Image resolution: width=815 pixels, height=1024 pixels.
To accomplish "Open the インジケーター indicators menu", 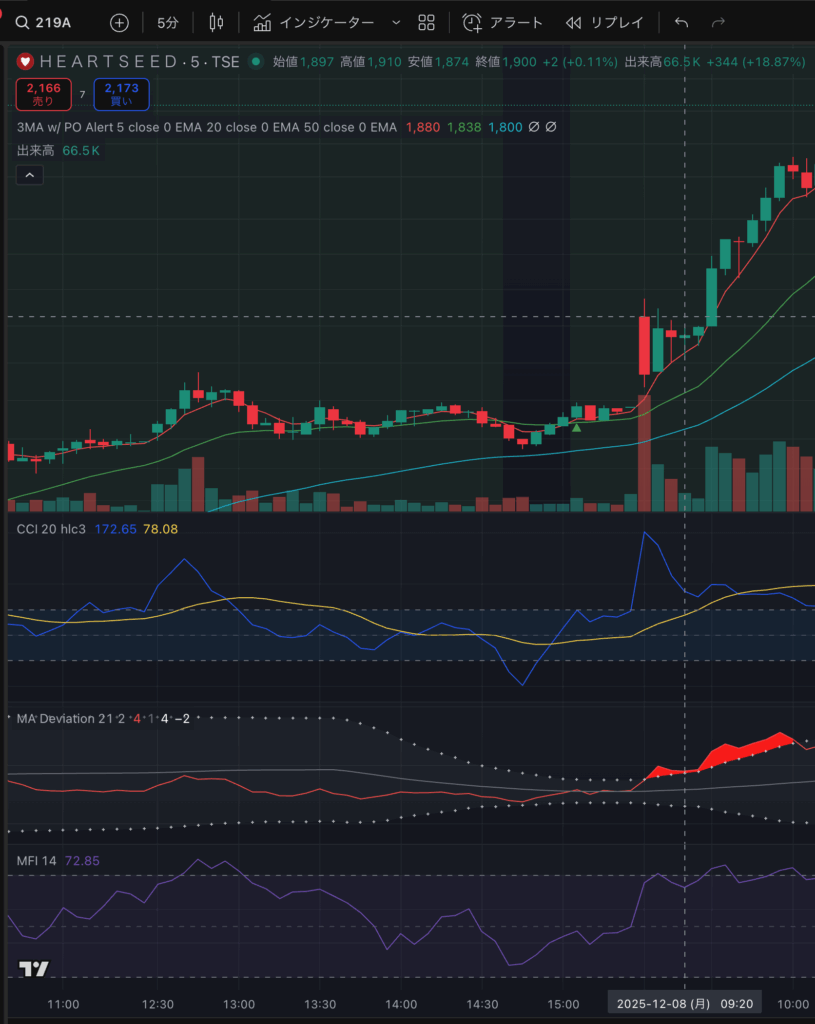I will pyautogui.click(x=314, y=22).
